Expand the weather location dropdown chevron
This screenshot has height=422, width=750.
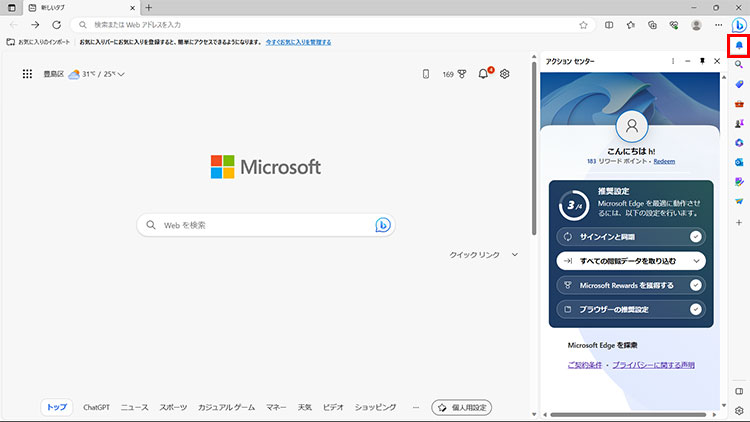click(x=121, y=74)
